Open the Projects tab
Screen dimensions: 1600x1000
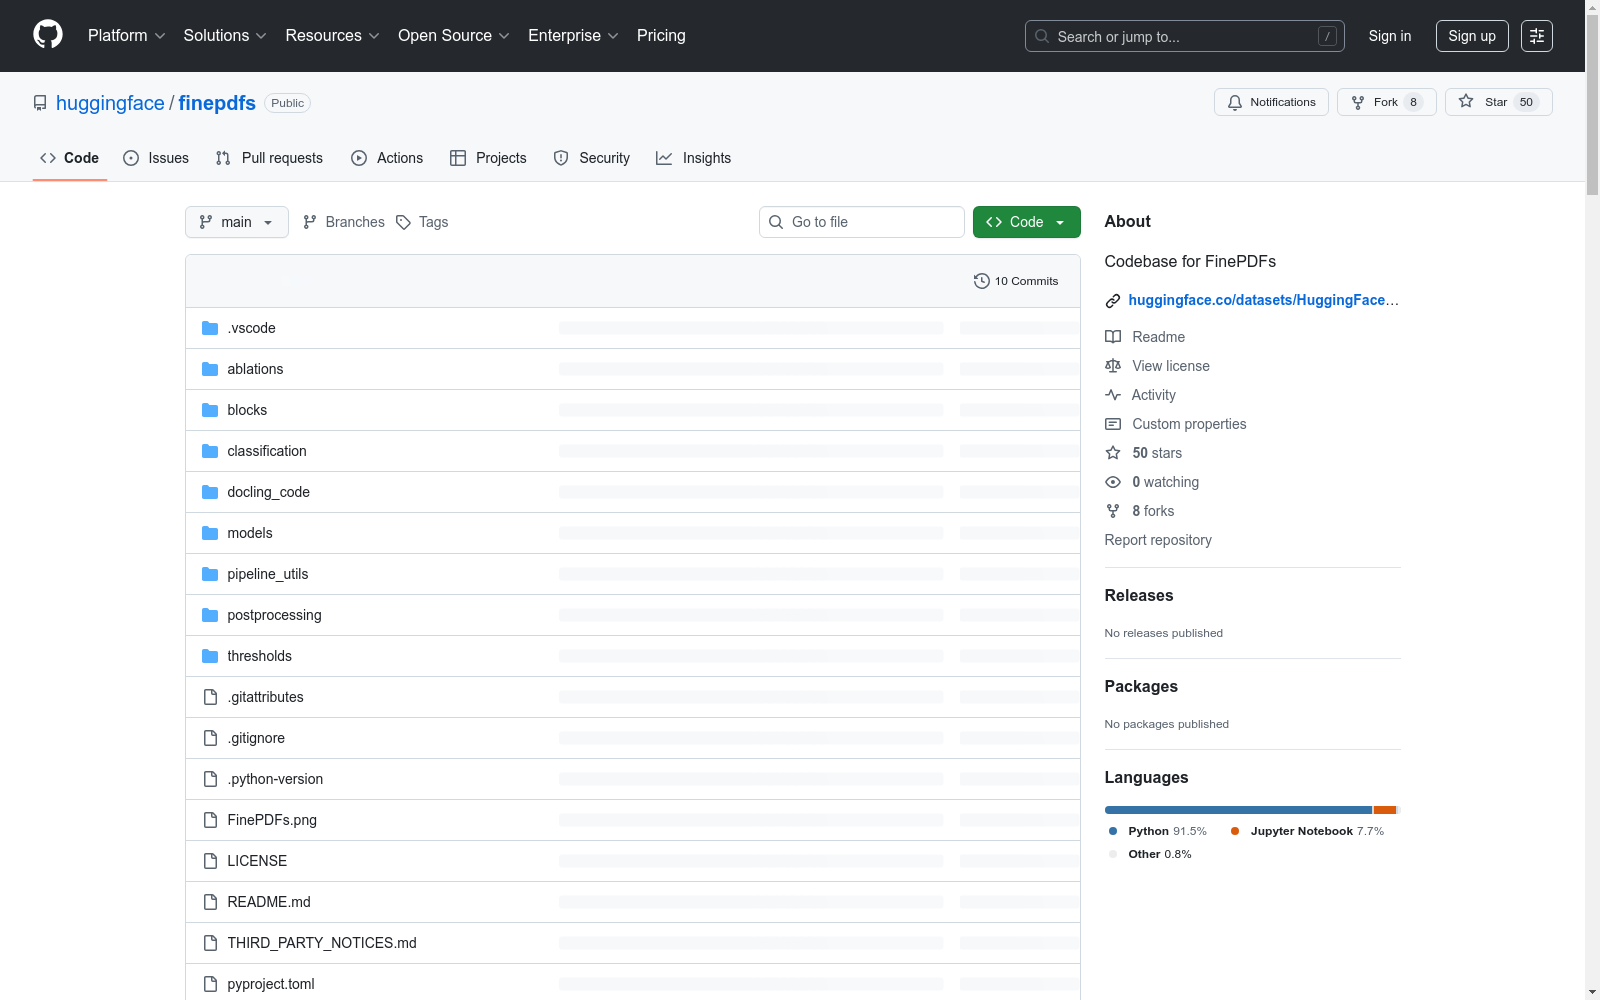(x=488, y=158)
